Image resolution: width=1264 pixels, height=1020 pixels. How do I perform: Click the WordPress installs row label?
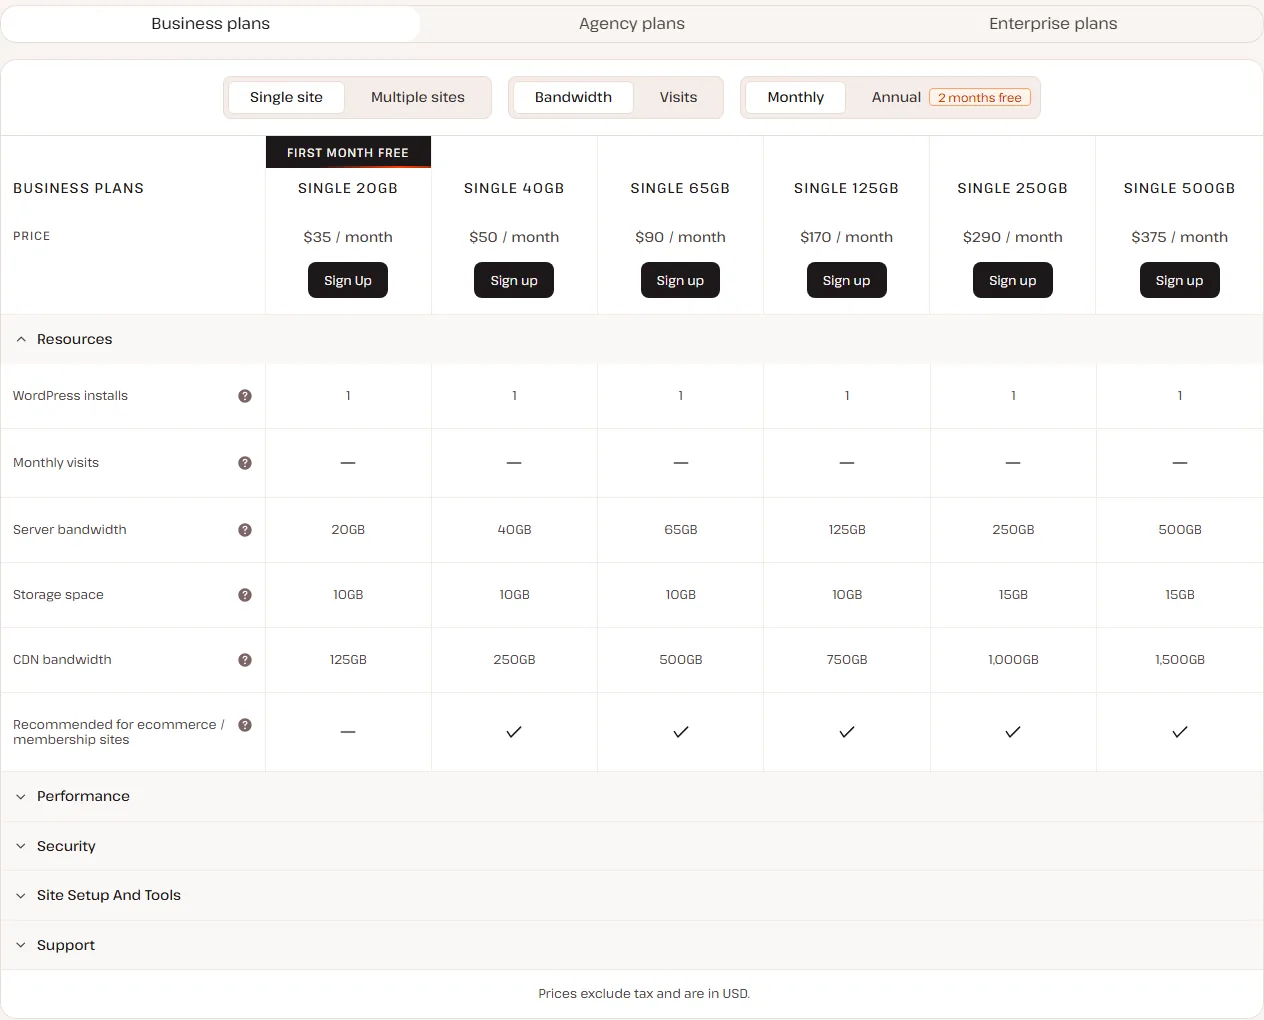(70, 396)
